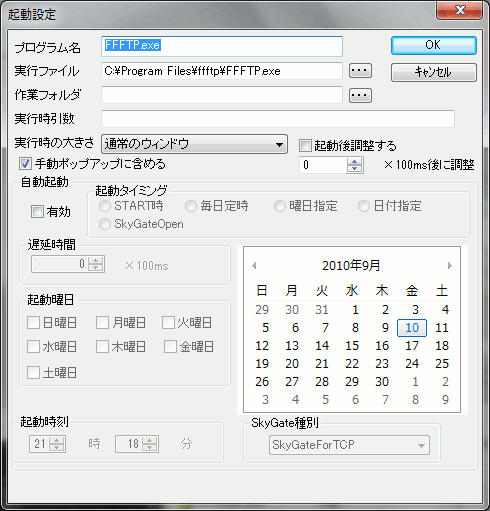The image size is (490, 511).
Task: Increase the ×100ms後に調整 spinner value
Action: coord(354,161)
